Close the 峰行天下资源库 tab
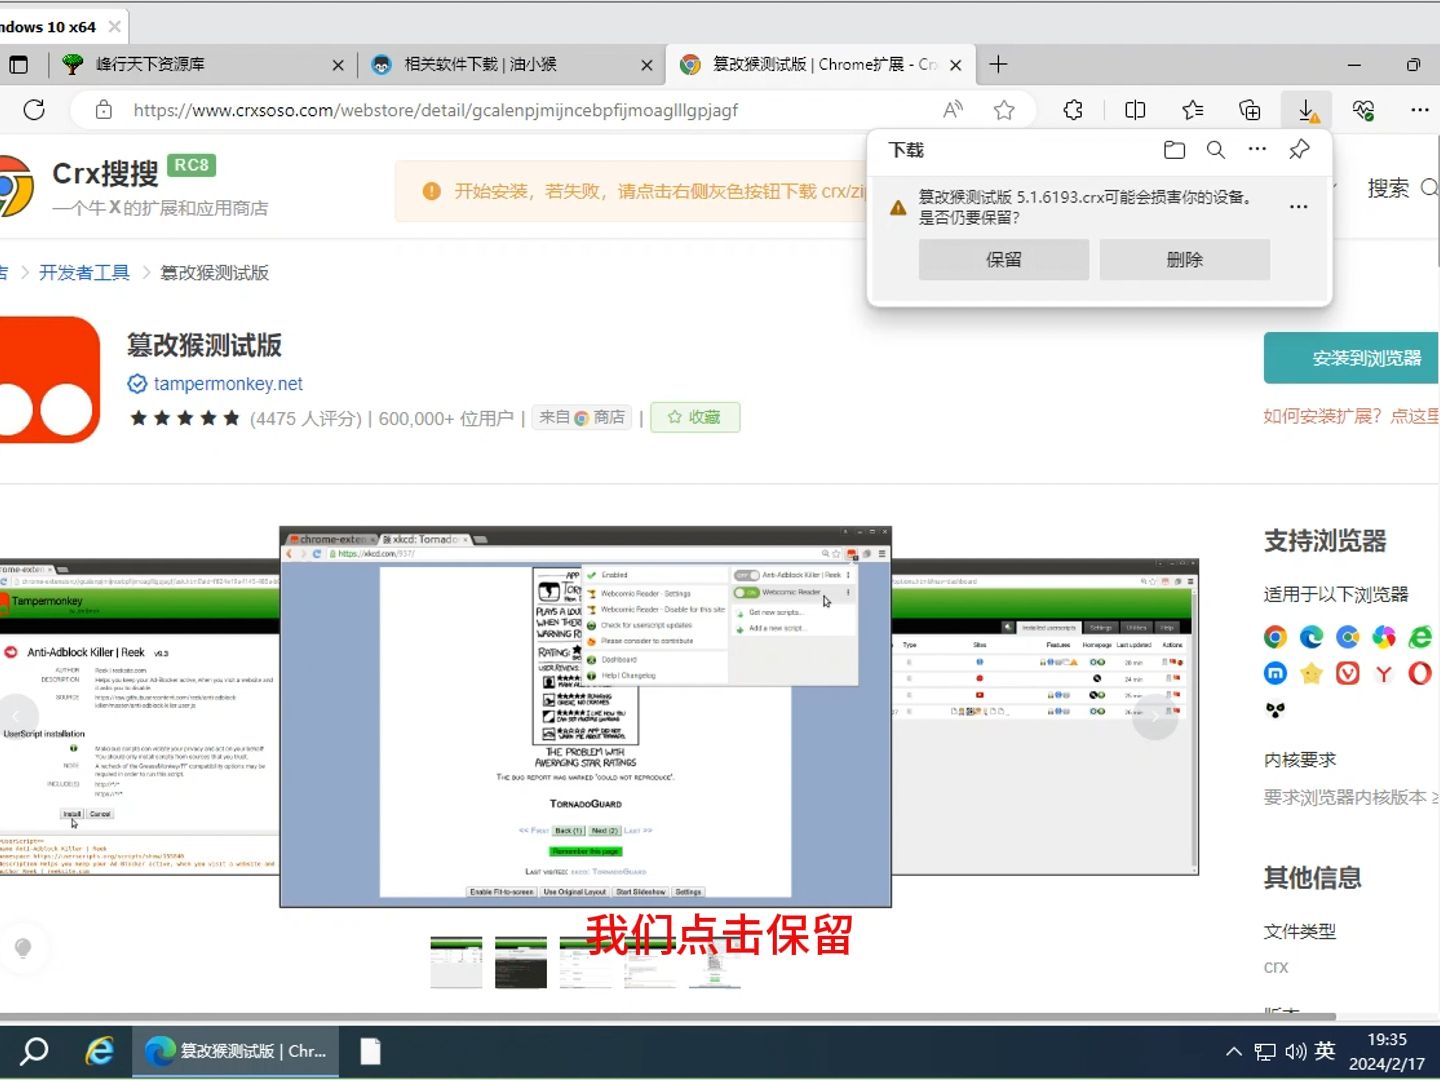 (338, 65)
